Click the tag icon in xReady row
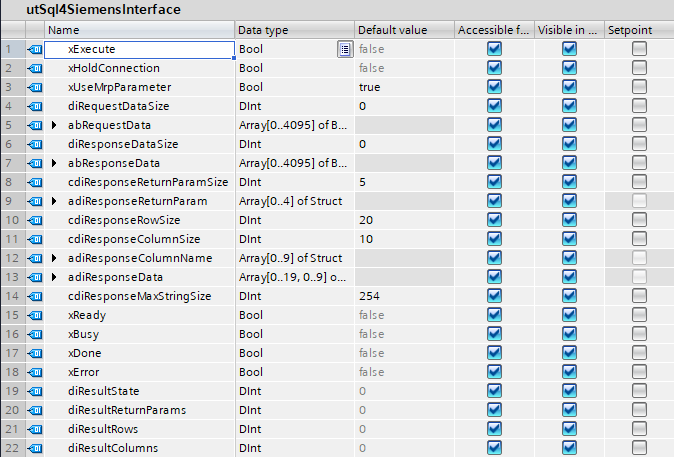 coord(35,315)
